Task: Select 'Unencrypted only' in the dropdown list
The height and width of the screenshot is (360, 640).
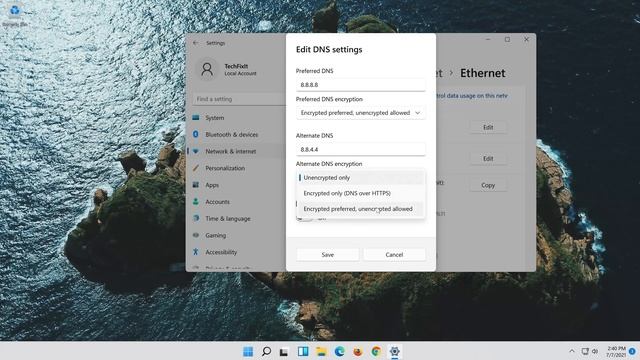Action: pyautogui.click(x=361, y=178)
